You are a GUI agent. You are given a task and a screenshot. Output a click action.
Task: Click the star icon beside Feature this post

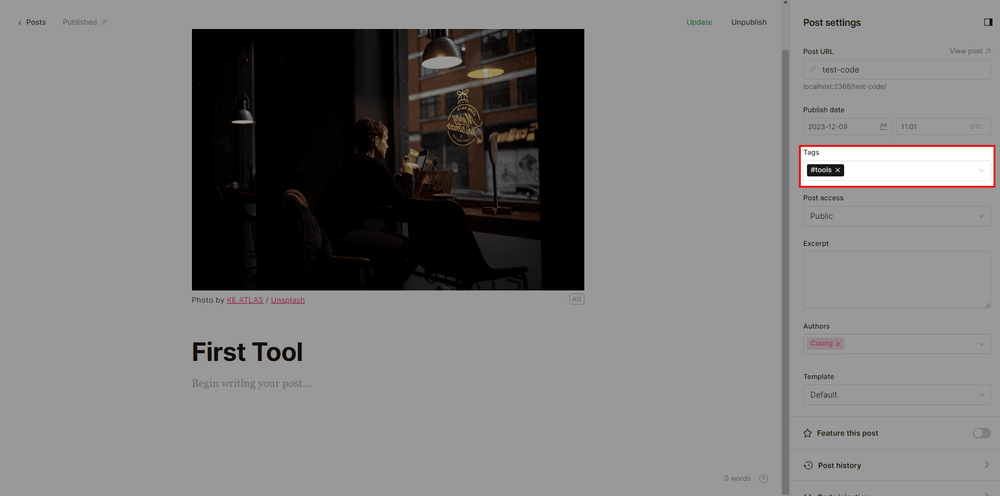(x=809, y=433)
